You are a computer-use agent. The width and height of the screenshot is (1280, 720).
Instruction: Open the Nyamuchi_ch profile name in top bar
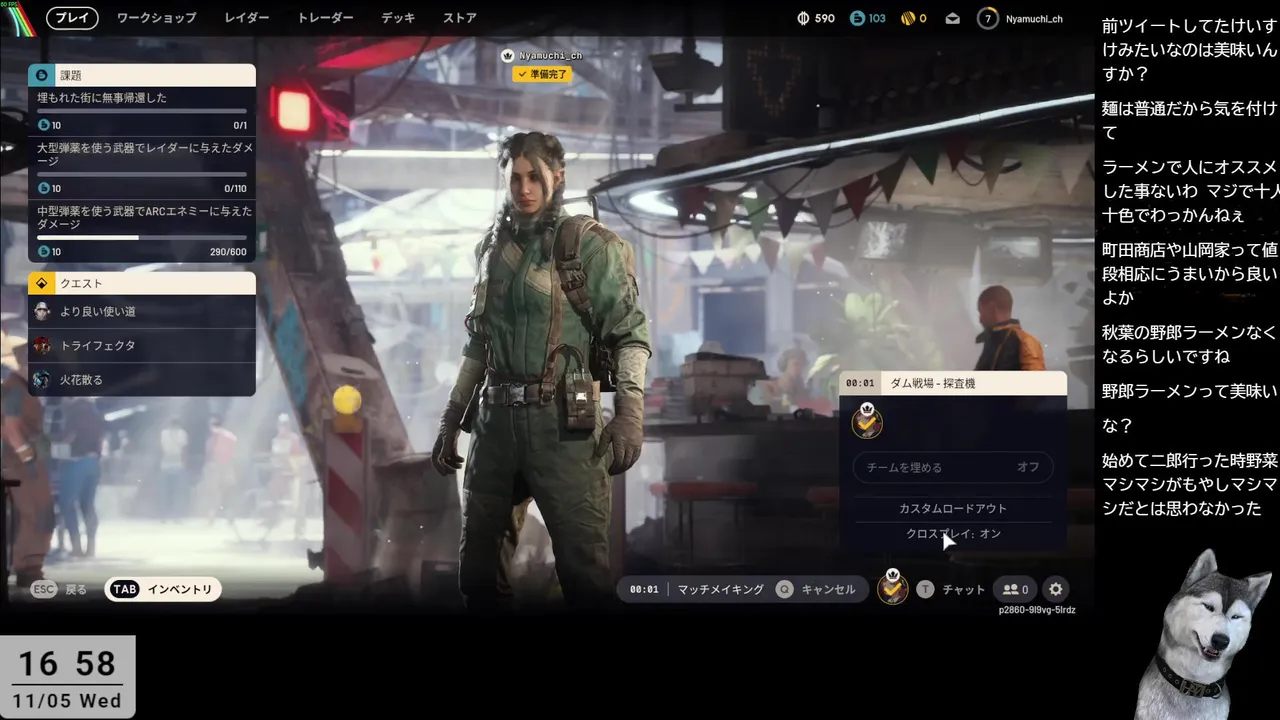point(1034,18)
